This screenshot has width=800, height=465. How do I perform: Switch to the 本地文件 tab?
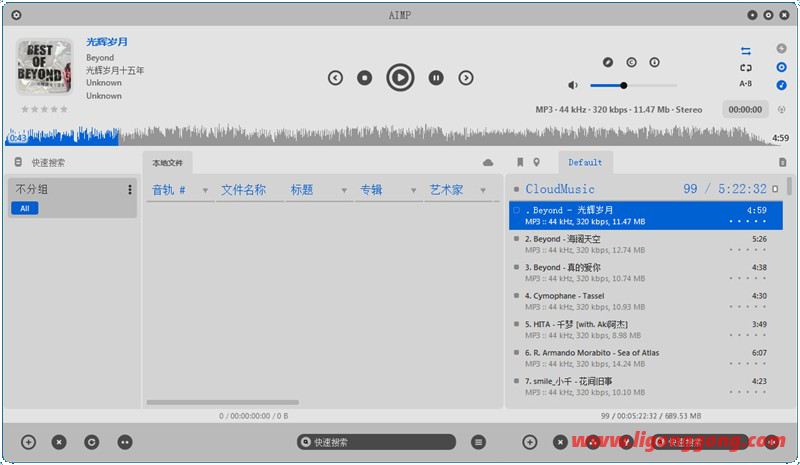[x=167, y=163]
